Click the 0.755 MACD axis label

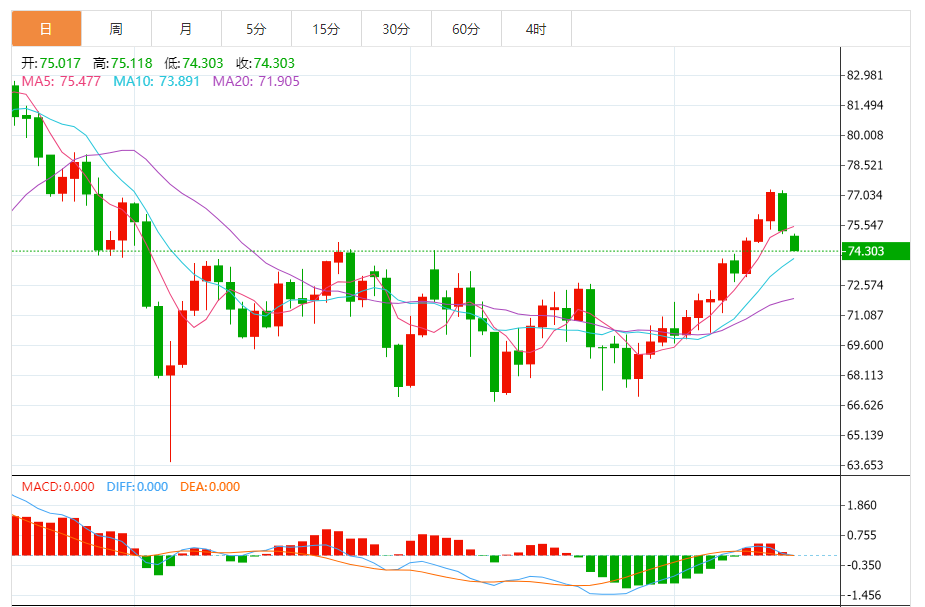coord(862,536)
